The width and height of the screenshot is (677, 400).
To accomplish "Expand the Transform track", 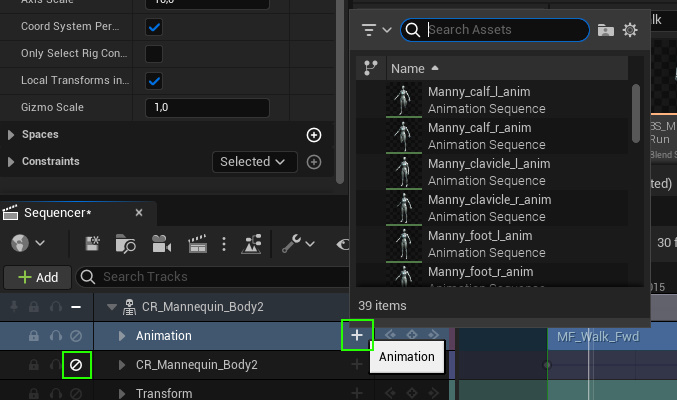I will (x=122, y=394).
